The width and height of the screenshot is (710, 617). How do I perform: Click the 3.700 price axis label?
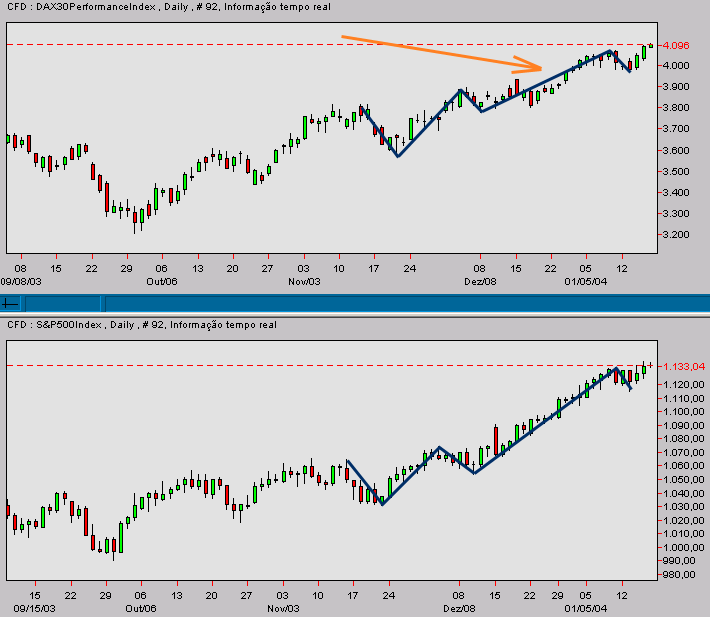click(676, 129)
